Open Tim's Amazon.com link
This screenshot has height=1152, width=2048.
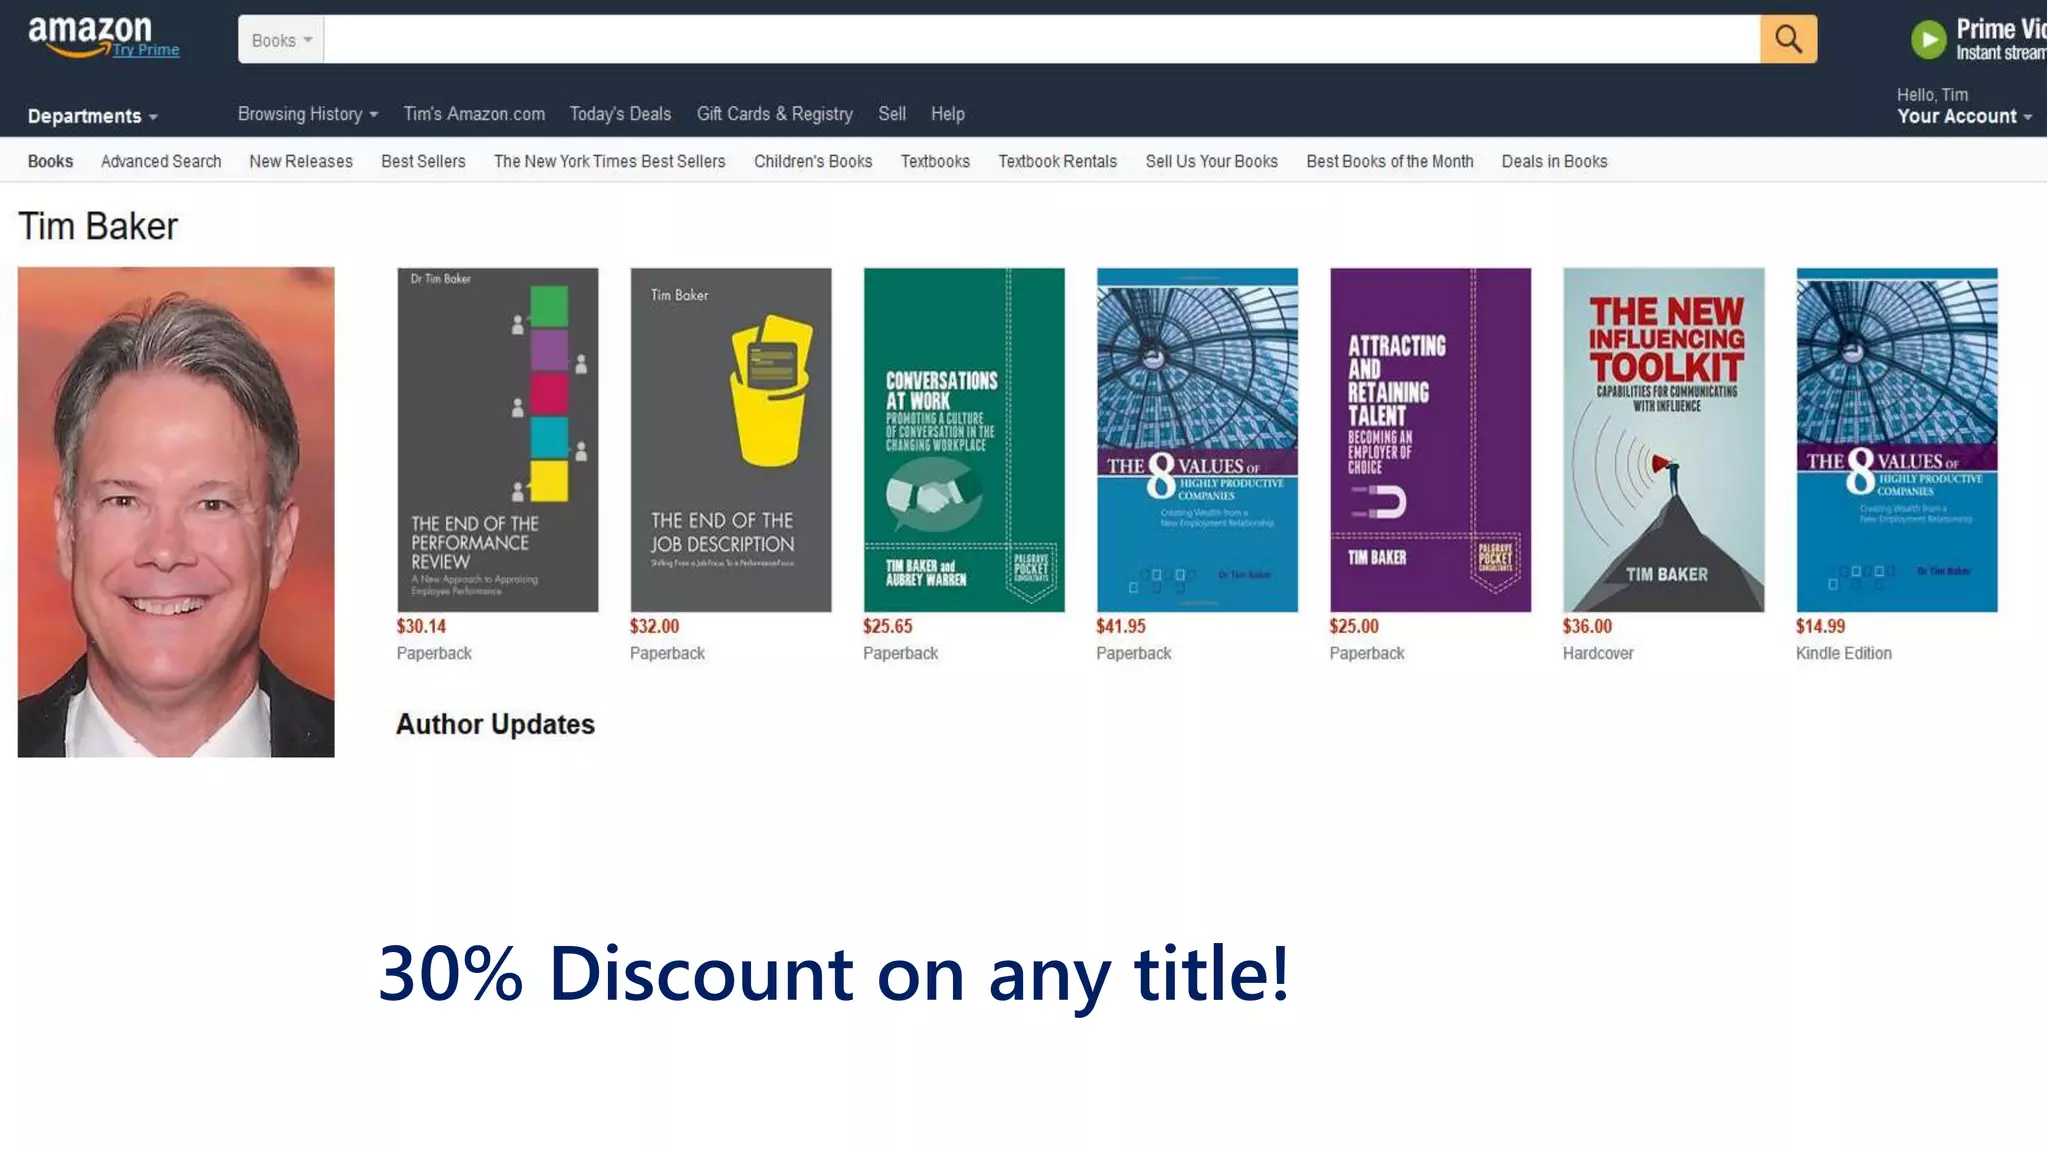pyautogui.click(x=474, y=114)
